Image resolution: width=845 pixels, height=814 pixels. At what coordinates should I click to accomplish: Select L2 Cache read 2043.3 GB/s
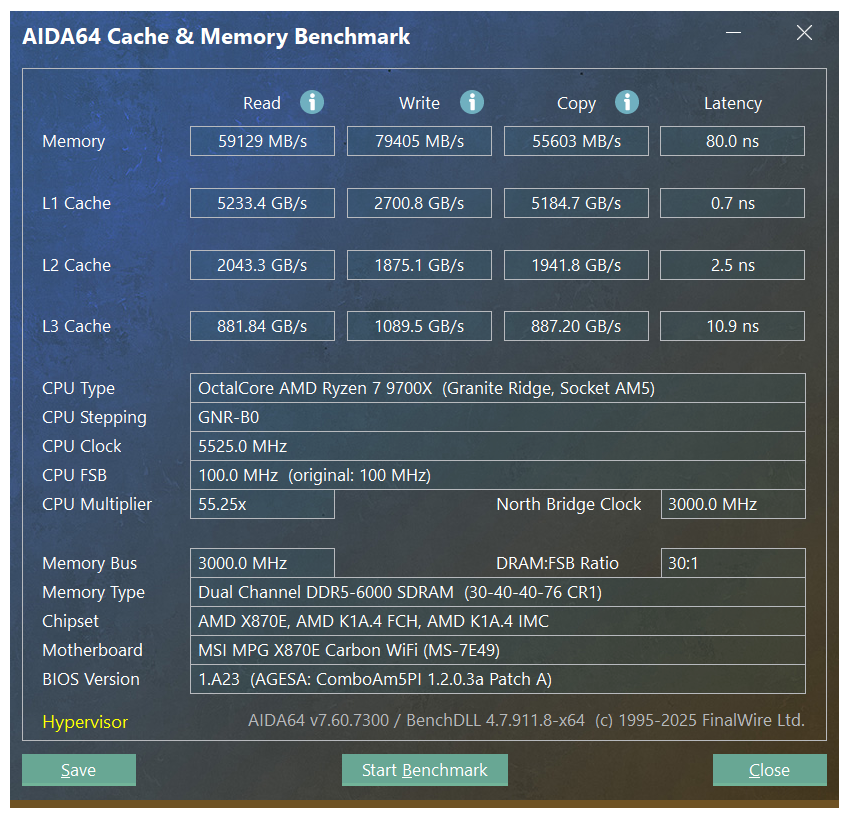(262, 265)
